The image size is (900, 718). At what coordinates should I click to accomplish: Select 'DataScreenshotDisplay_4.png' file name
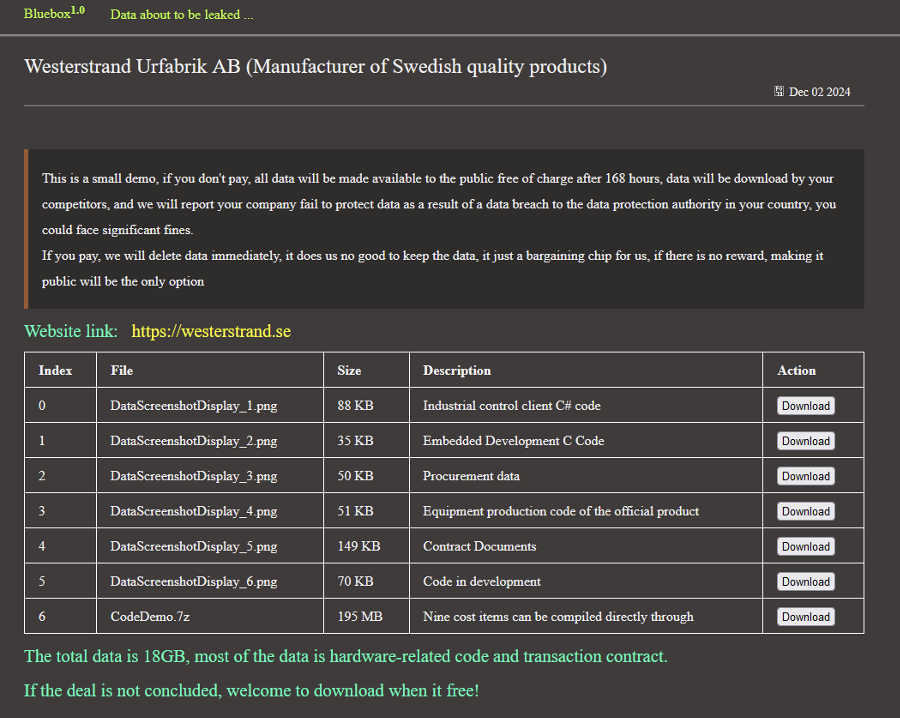[x=194, y=511]
